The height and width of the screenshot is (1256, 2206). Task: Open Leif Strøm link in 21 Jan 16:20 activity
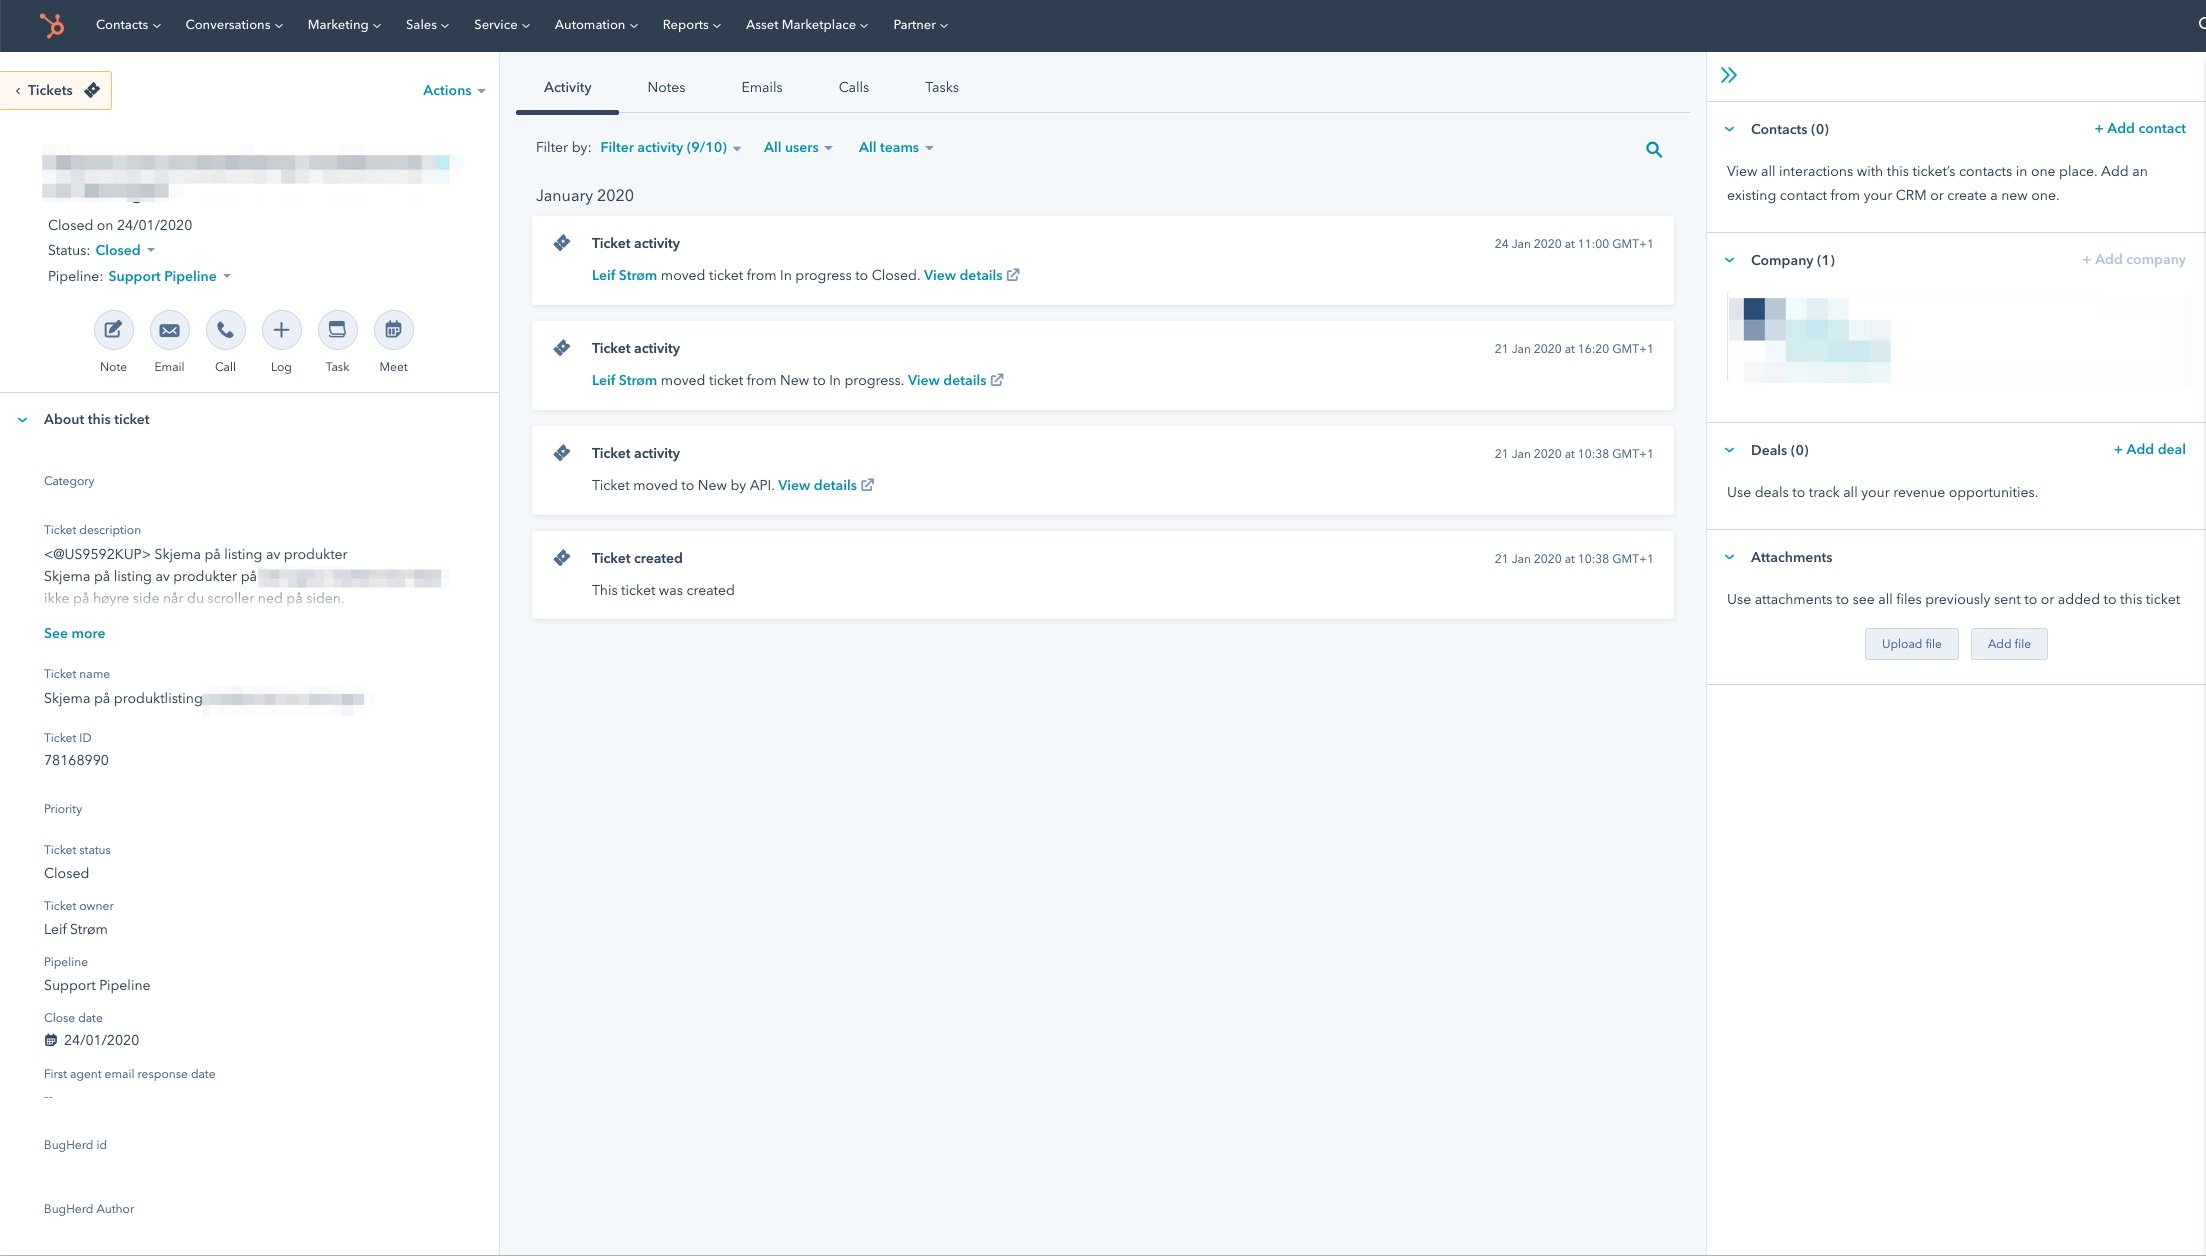(x=624, y=380)
